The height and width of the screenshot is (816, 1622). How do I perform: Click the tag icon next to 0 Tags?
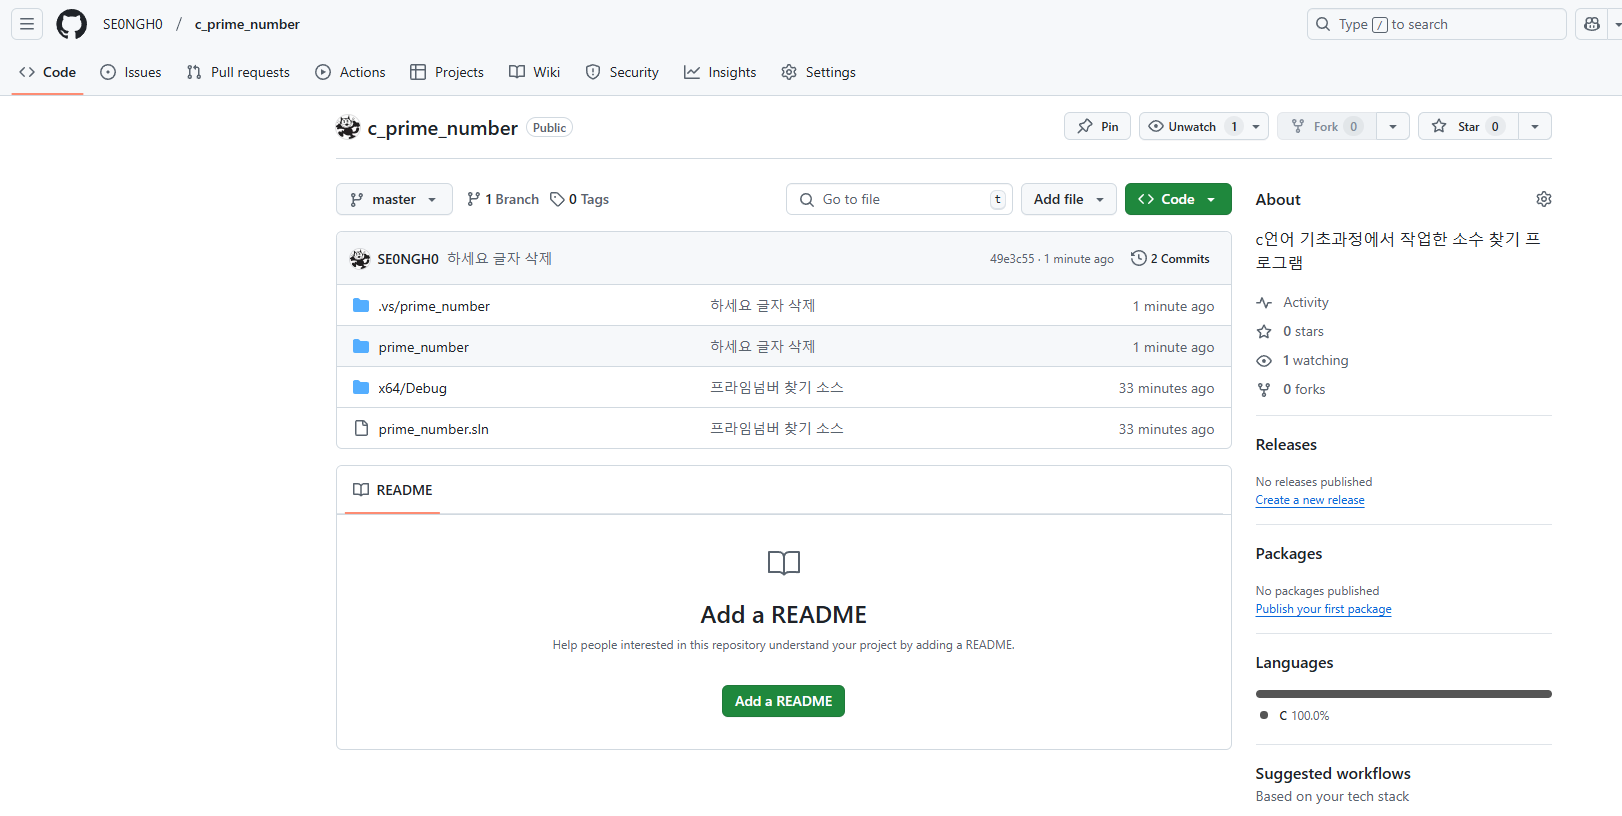pos(557,199)
